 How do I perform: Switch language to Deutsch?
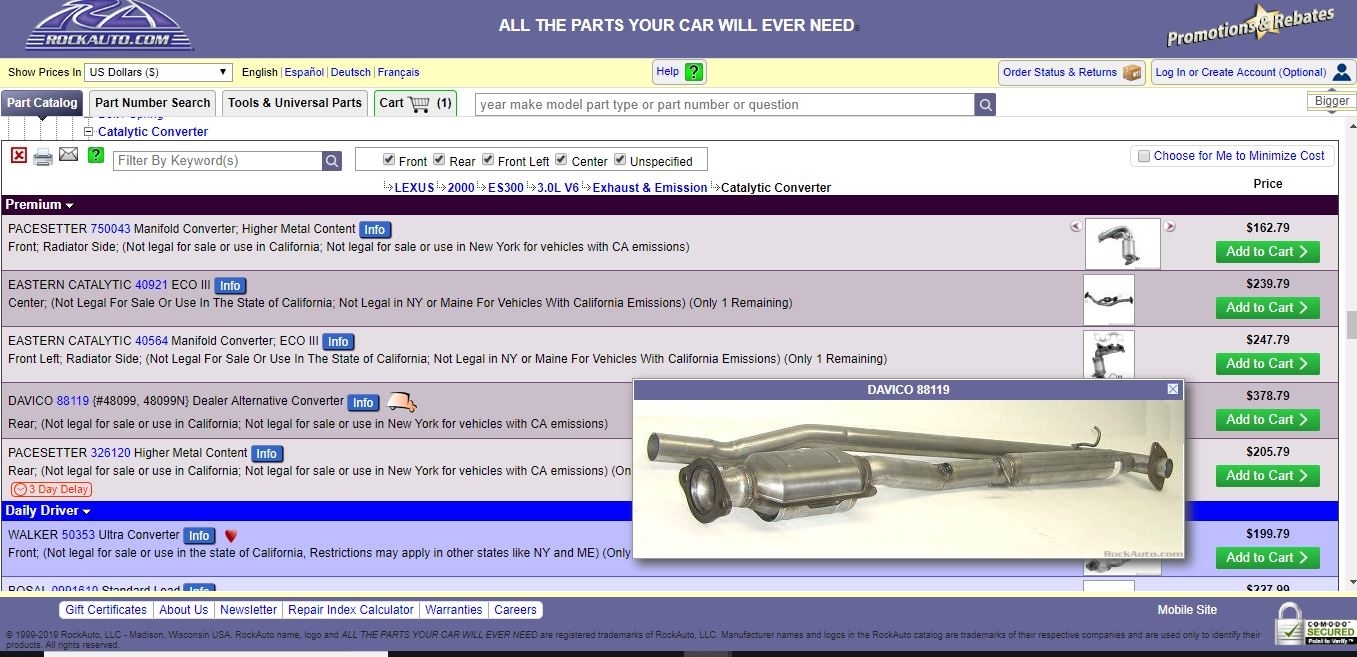pyautogui.click(x=351, y=73)
